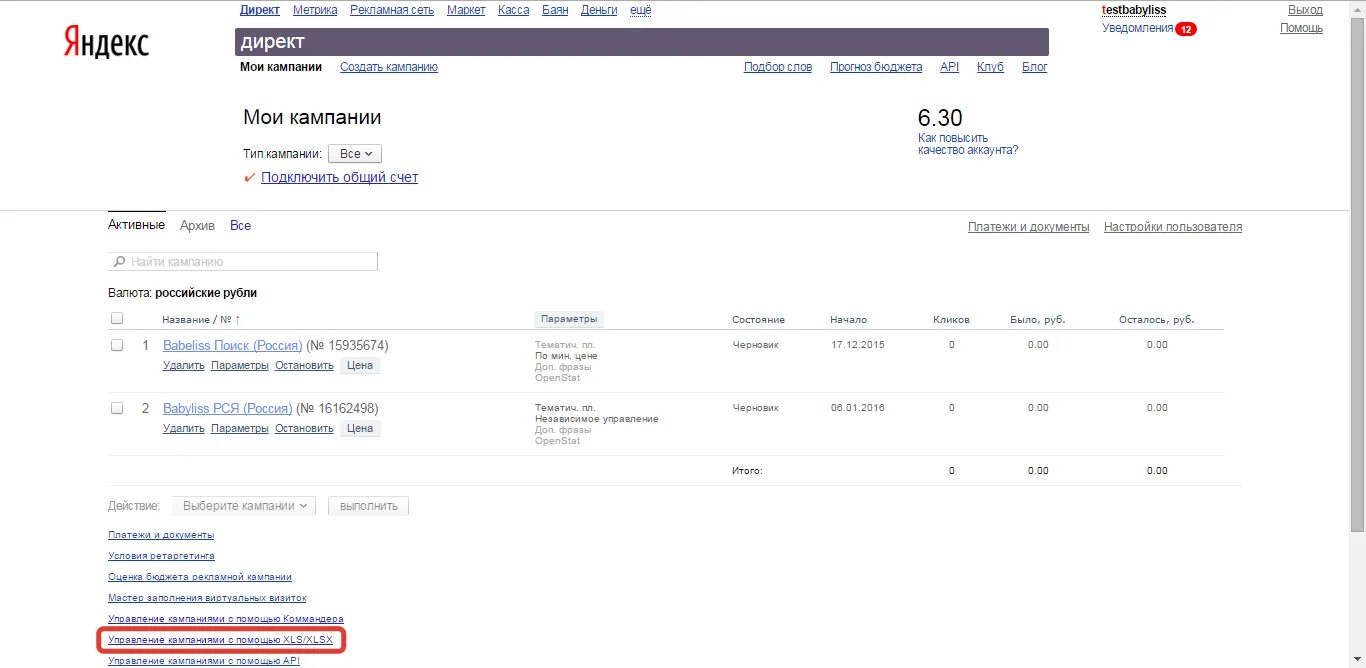This screenshot has width=1366, height=668.
Task: Check the Babeliss Поиск campaign checkbox
Action: tap(117, 345)
